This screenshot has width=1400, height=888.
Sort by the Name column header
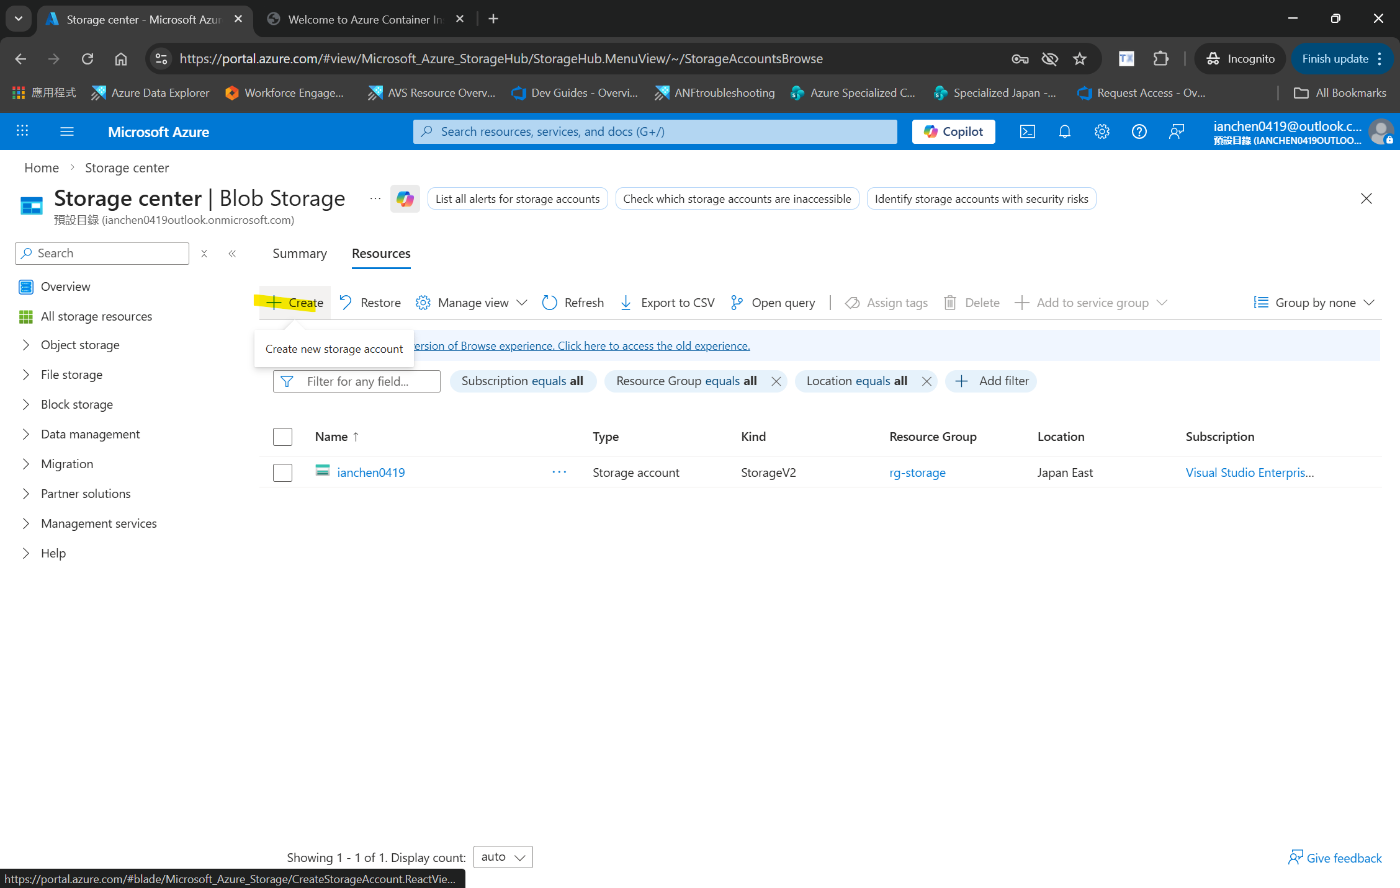pyautogui.click(x=337, y=437)
